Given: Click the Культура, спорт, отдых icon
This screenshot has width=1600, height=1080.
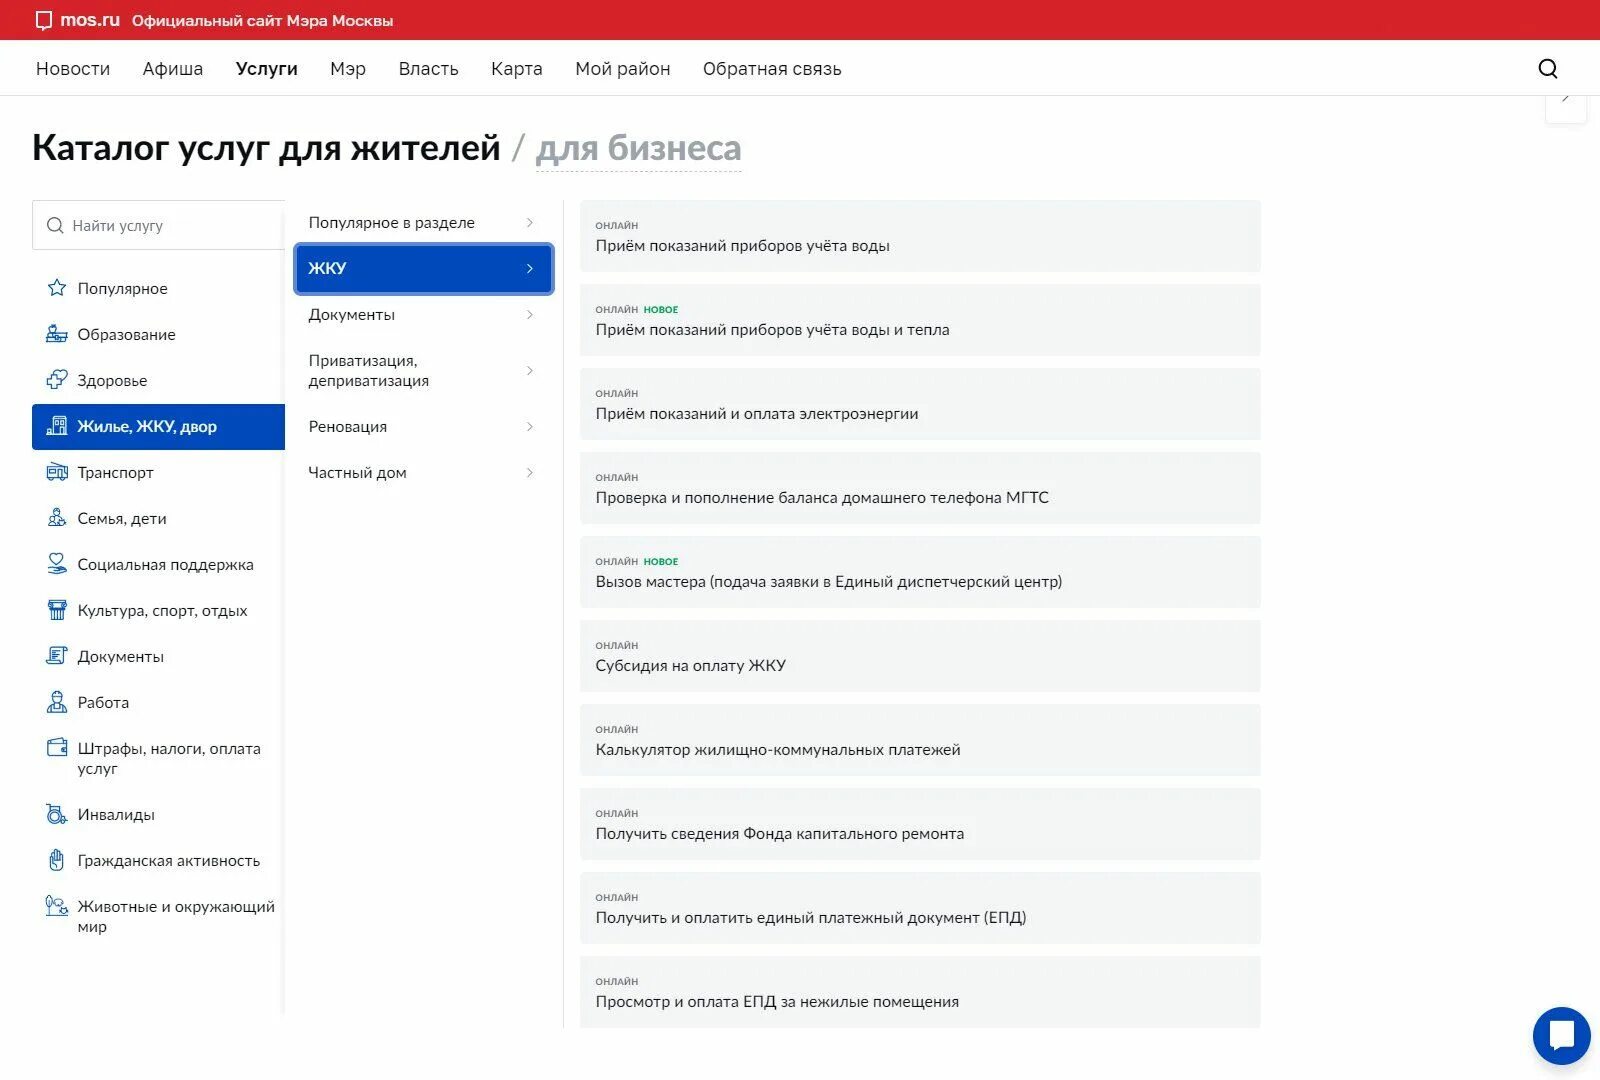Looking at the screenshot, I should (57, 610).
